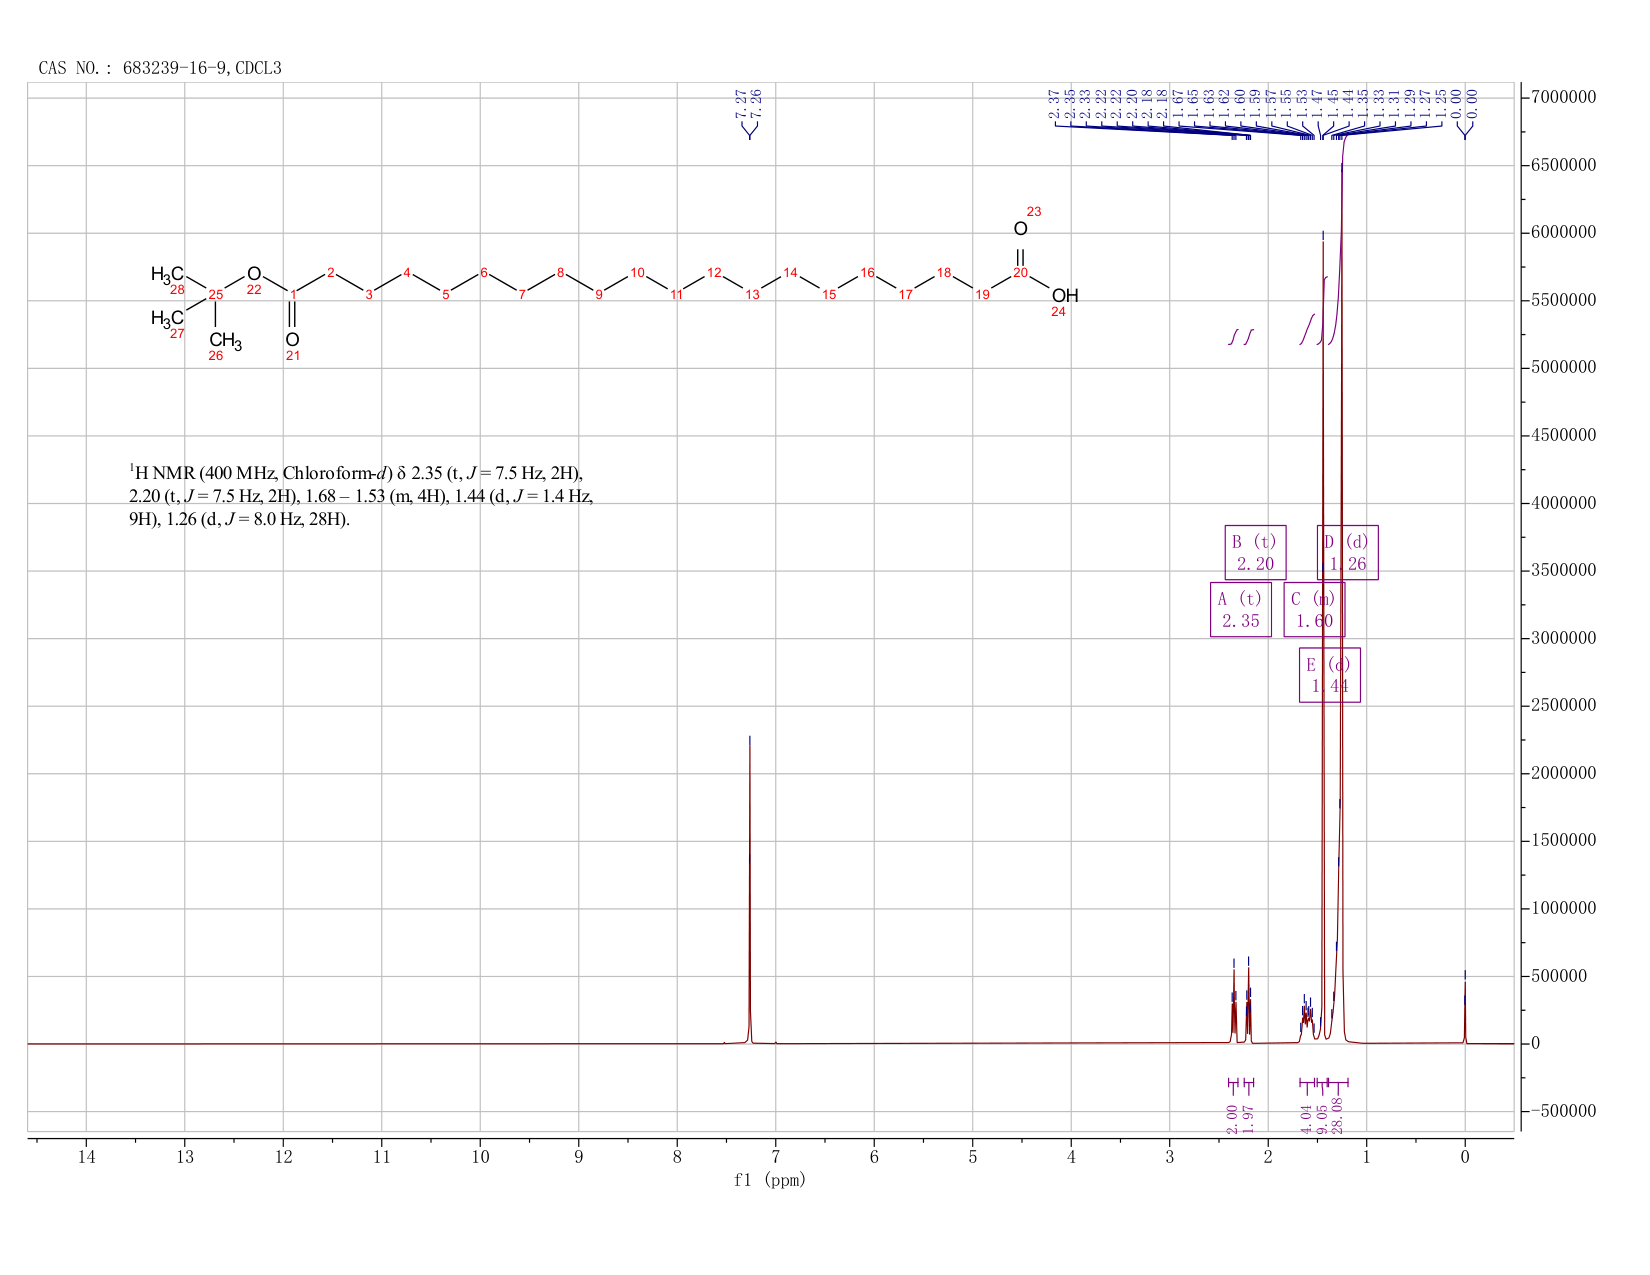Image resolution: width=1650 pixels, height=1275 pixels.
Task: Click the 3 tick label on the ppm axis
Action: 1170,1157
